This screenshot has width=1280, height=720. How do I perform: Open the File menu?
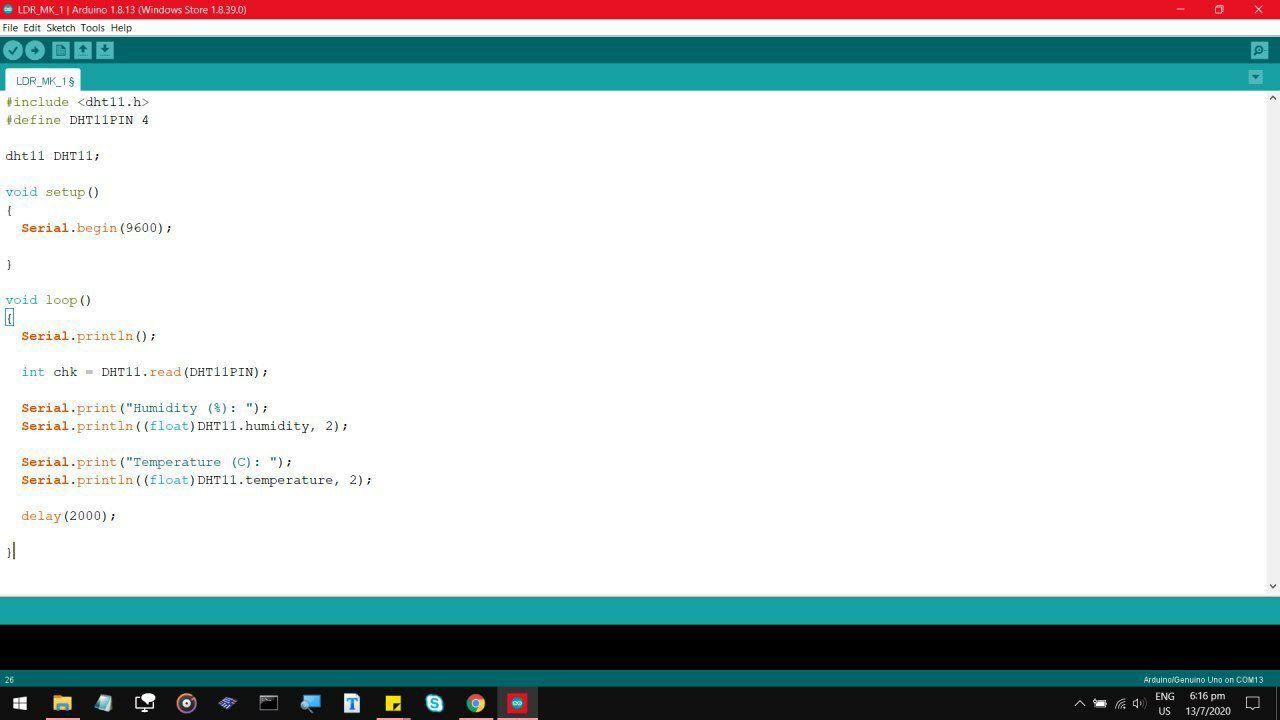[10, 28]
